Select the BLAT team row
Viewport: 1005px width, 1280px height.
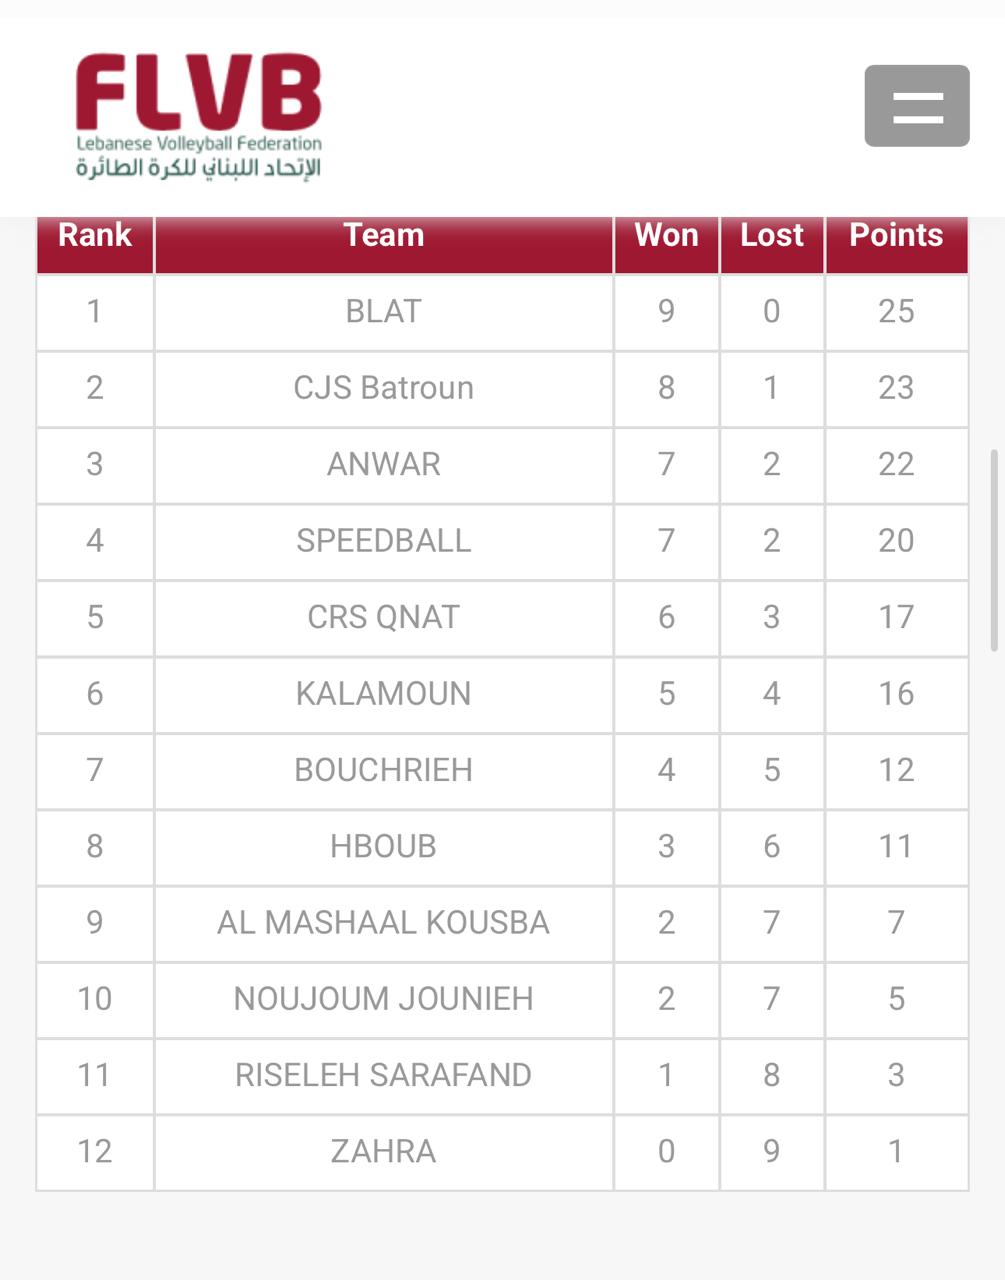[x=384, y=312]
